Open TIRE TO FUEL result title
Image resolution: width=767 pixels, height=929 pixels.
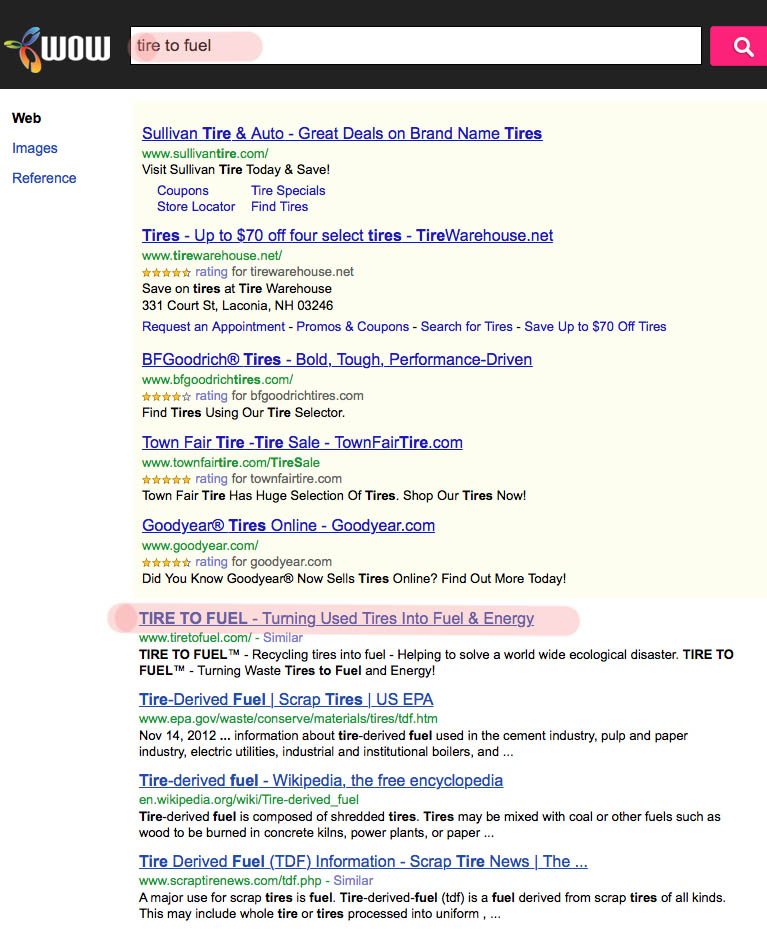pyautogui.click(x=336, y=618)
